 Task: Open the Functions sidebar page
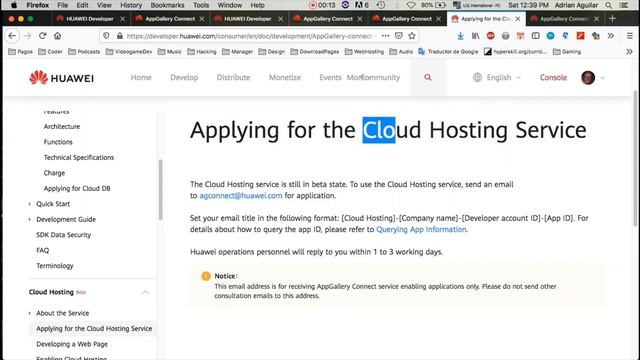[x=58, y=142]
